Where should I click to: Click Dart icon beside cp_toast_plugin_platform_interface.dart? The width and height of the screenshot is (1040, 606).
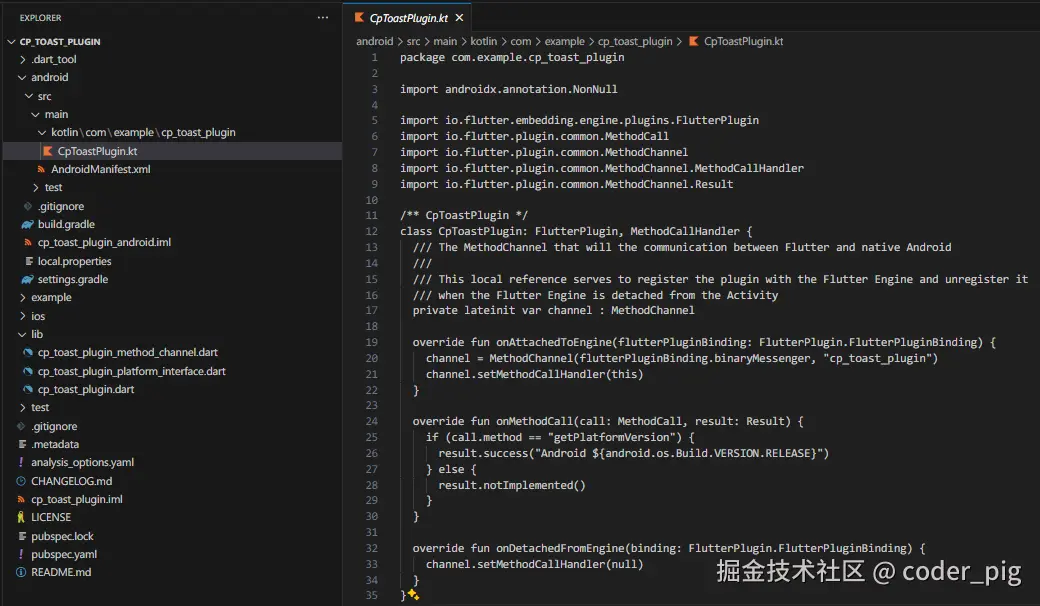click(28, 371)
